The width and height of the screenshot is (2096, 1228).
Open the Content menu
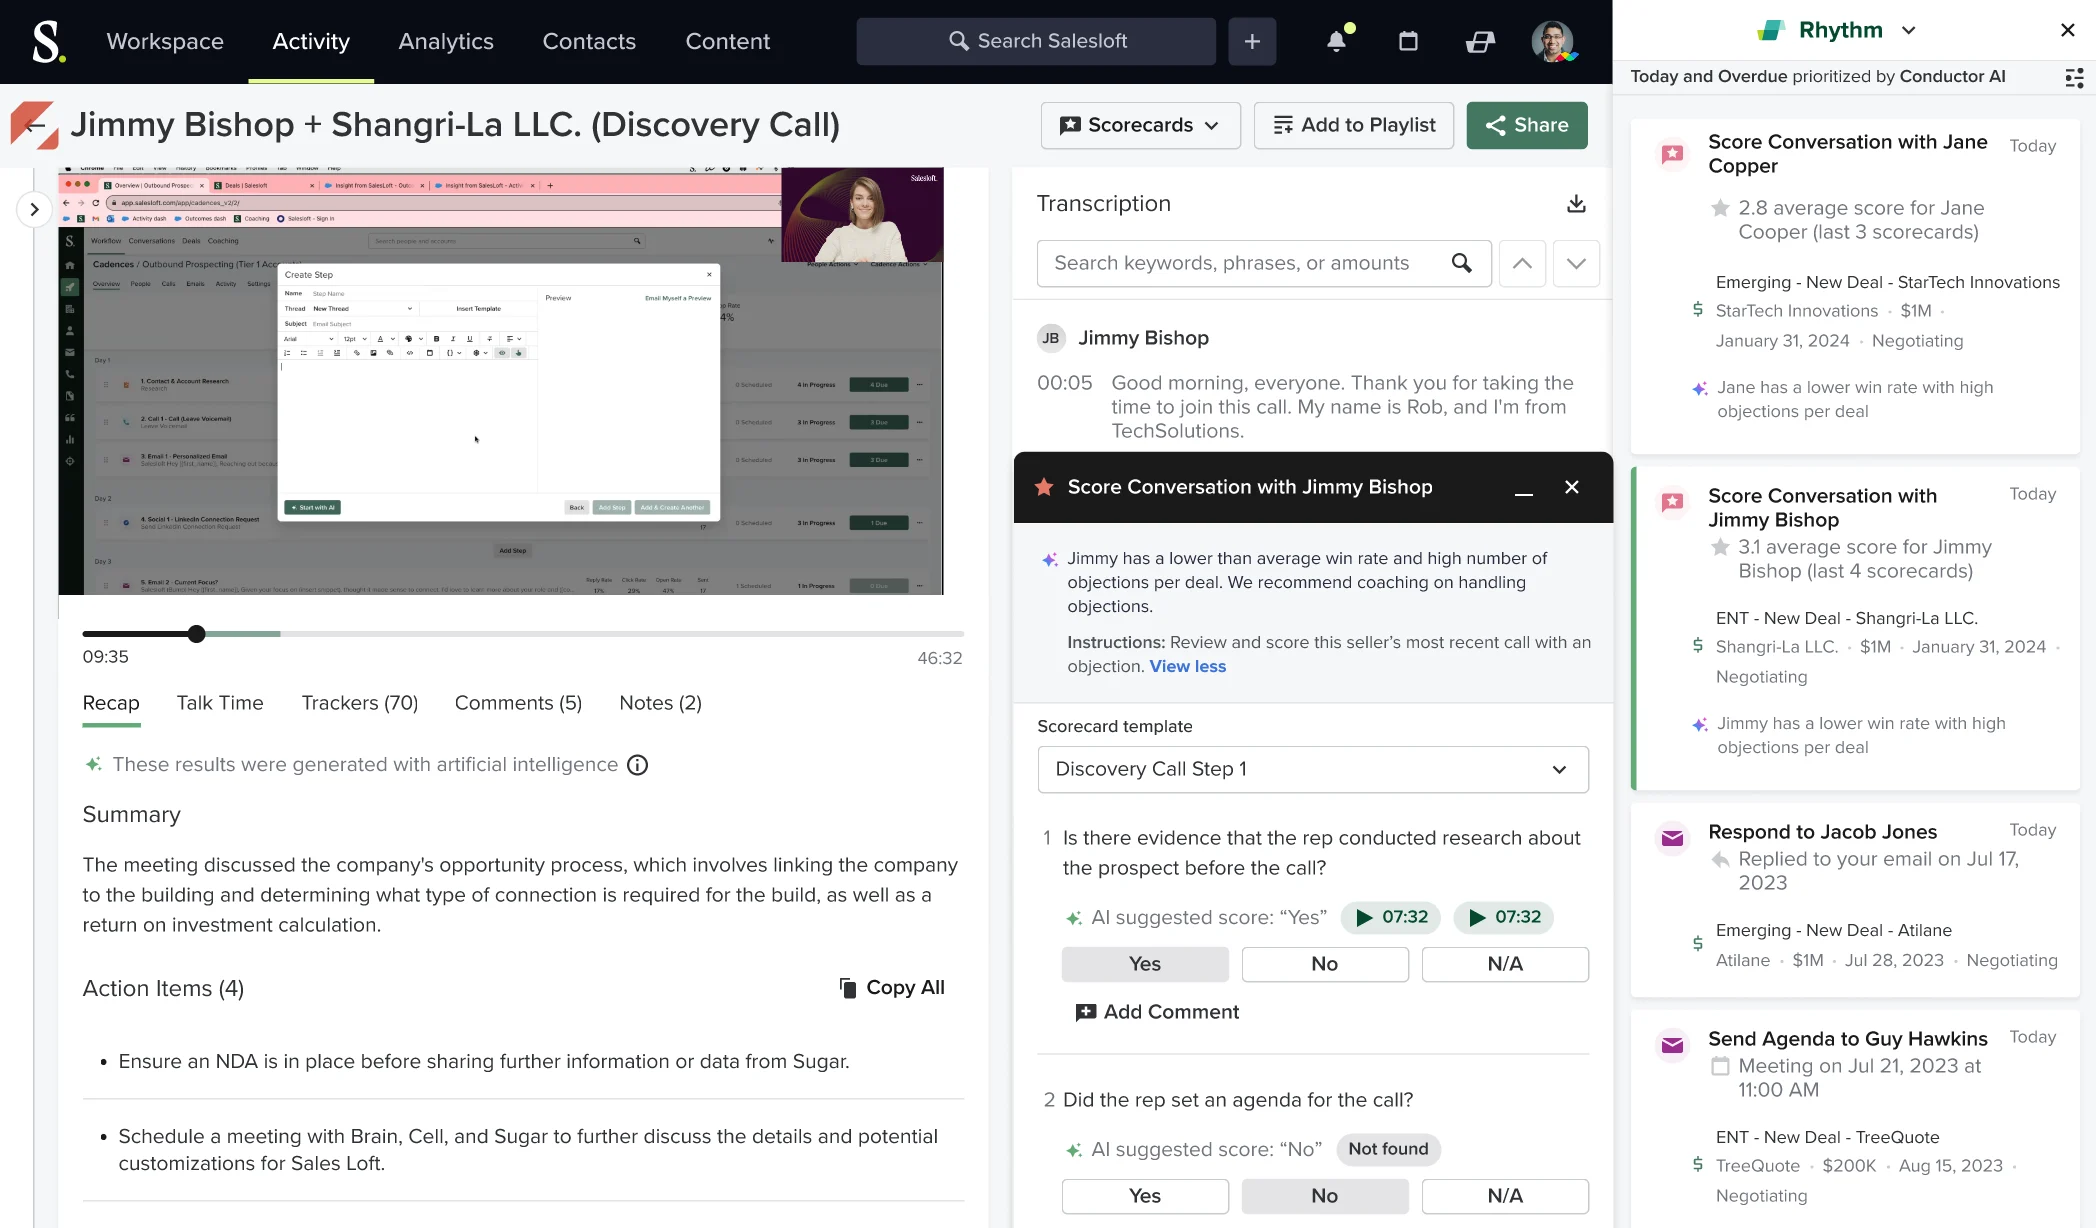pyautogui.click(x=728, y=41)
